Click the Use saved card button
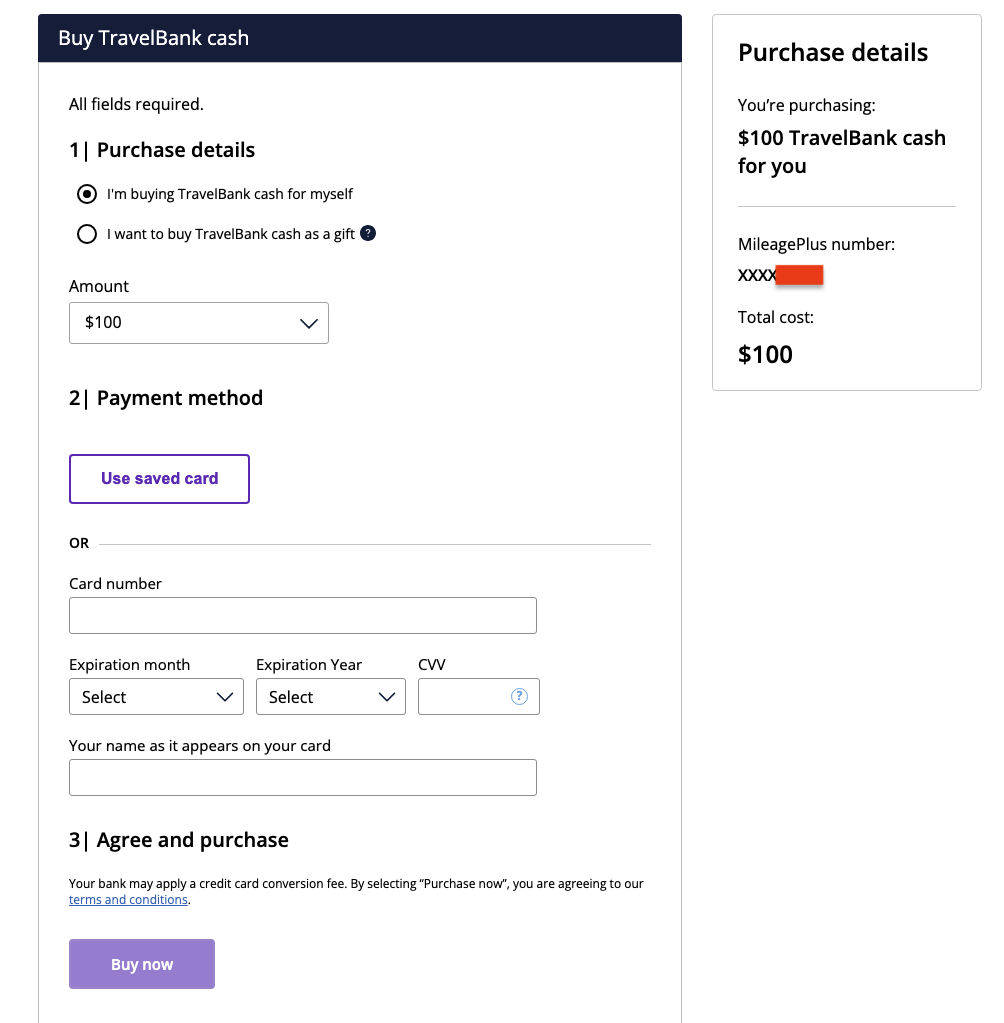The height and width of the screenshot is (1023, 1004). (x=158, y=478)
